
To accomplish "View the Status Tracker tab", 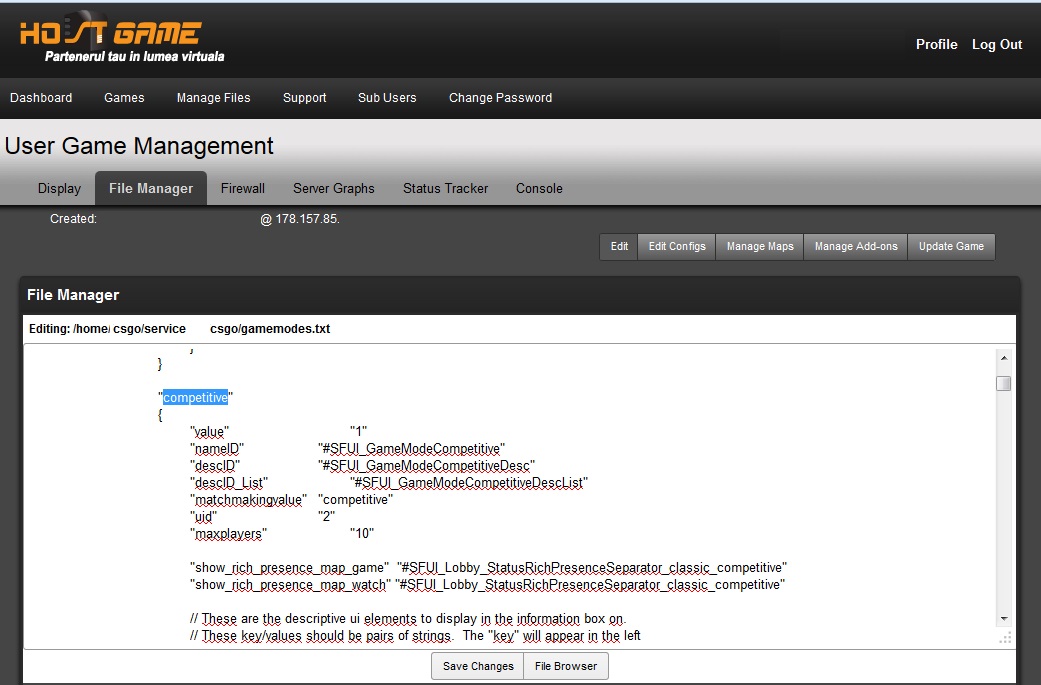I will tap(445, 188).
